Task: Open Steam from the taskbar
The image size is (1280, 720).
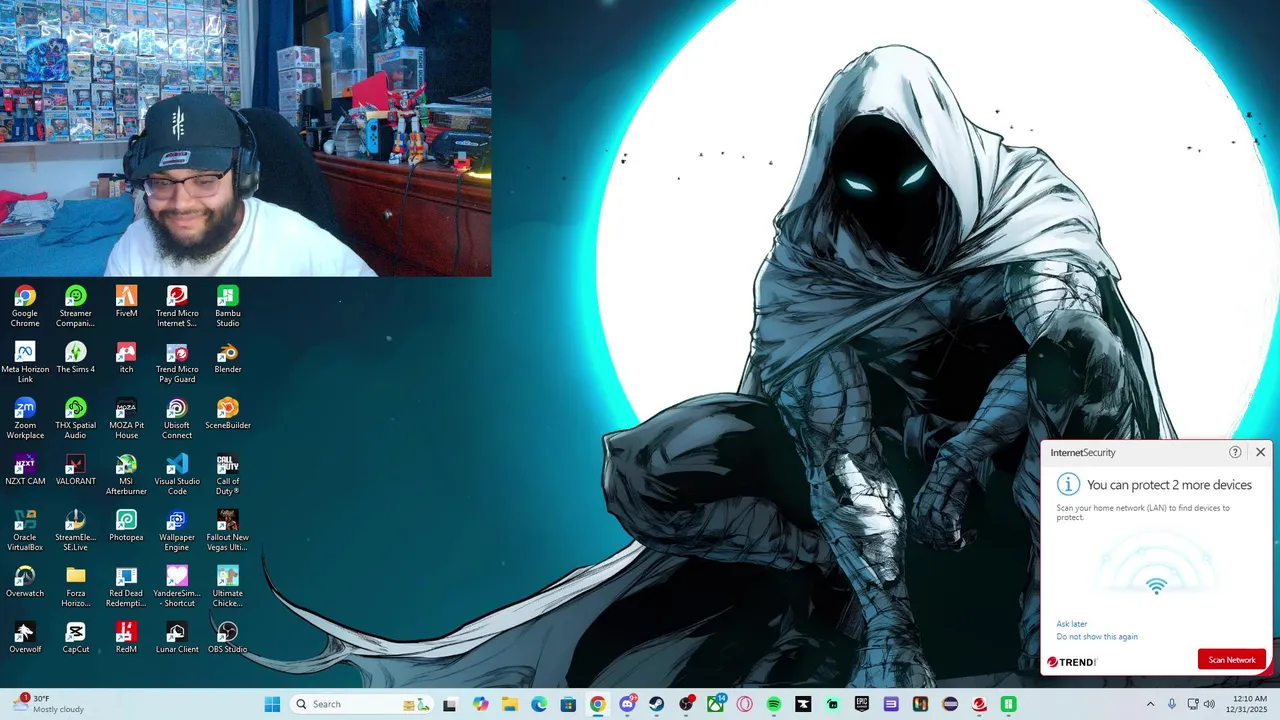Action: (x=656, y=704)
